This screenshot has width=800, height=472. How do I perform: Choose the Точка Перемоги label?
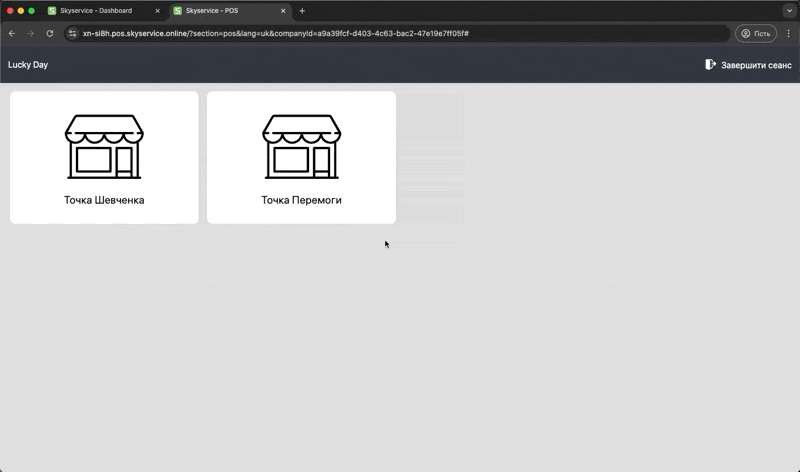coord(301,200)
